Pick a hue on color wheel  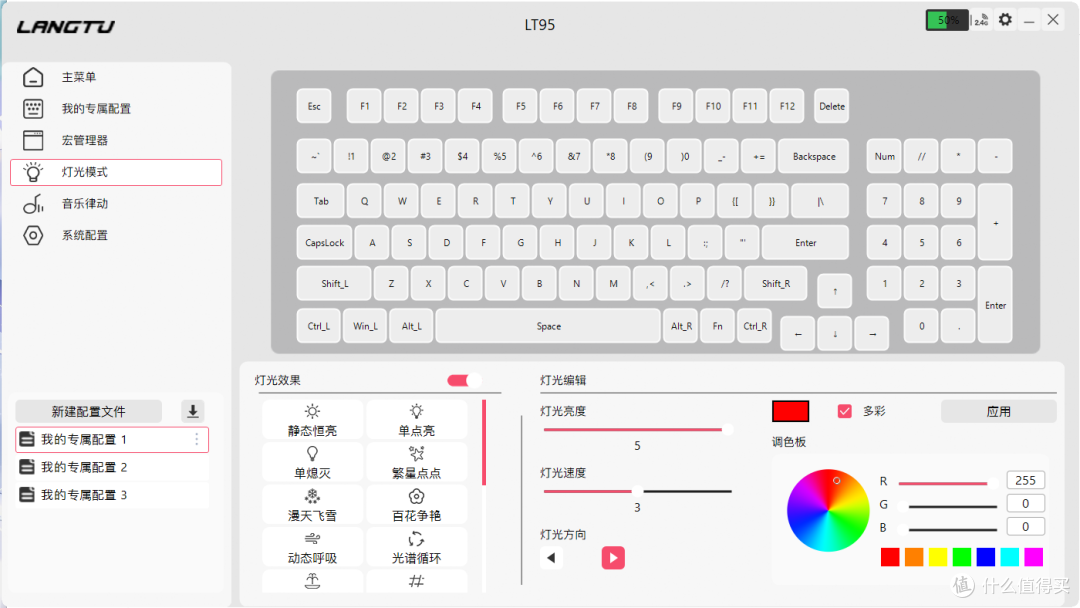828,510
